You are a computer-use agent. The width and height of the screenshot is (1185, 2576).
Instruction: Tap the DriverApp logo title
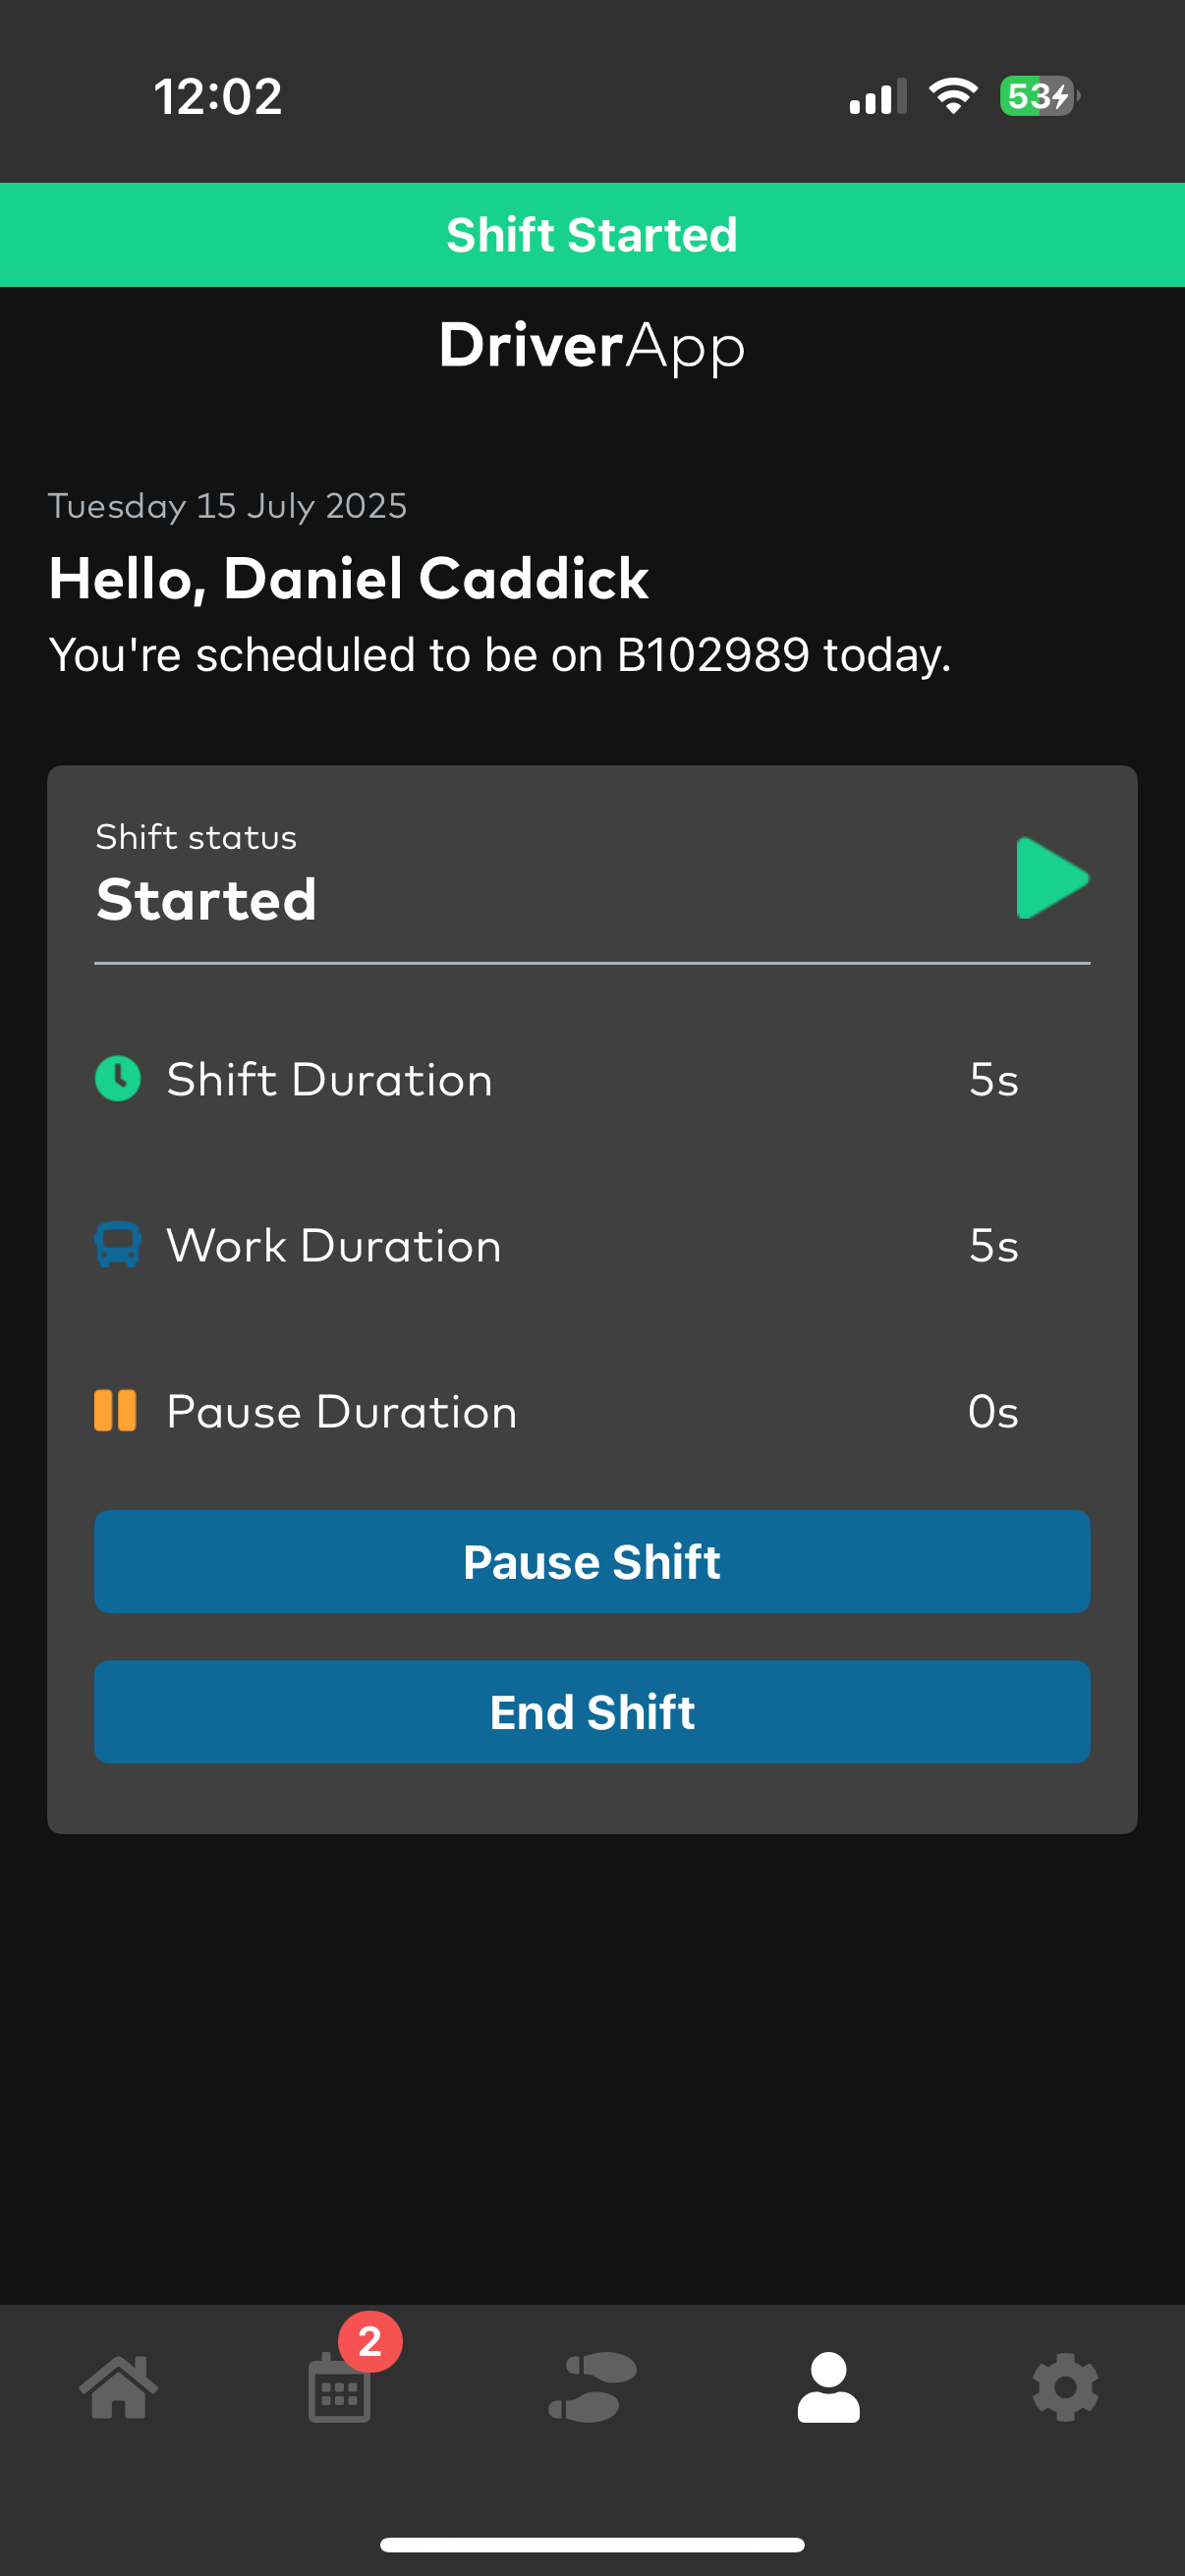[x=592, y=346]
